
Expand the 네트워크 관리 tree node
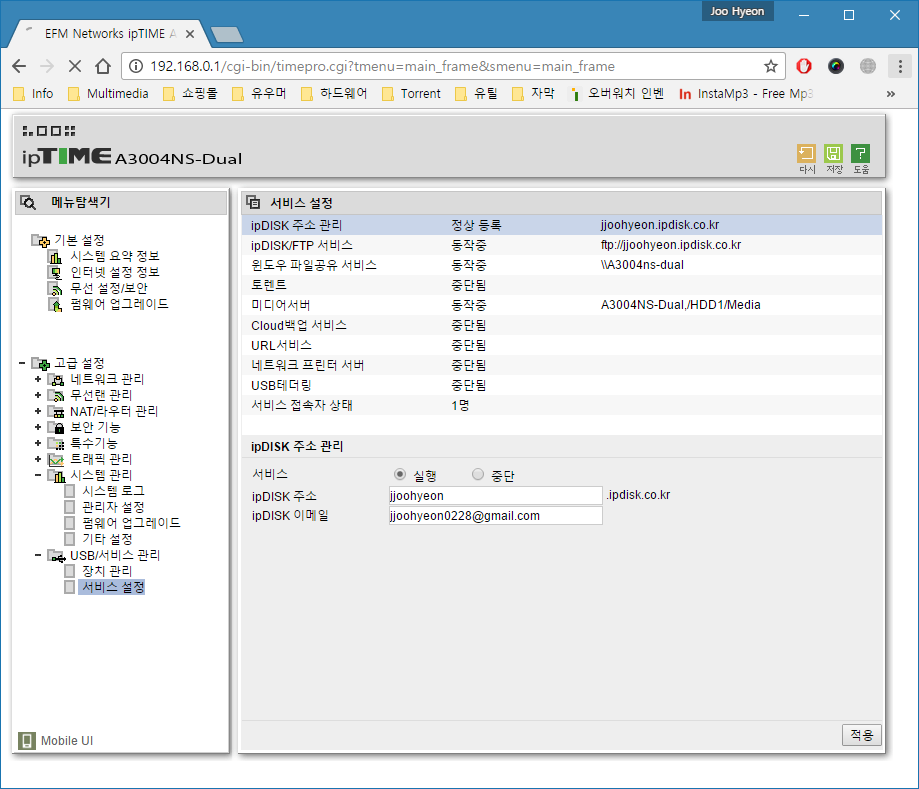38,379
